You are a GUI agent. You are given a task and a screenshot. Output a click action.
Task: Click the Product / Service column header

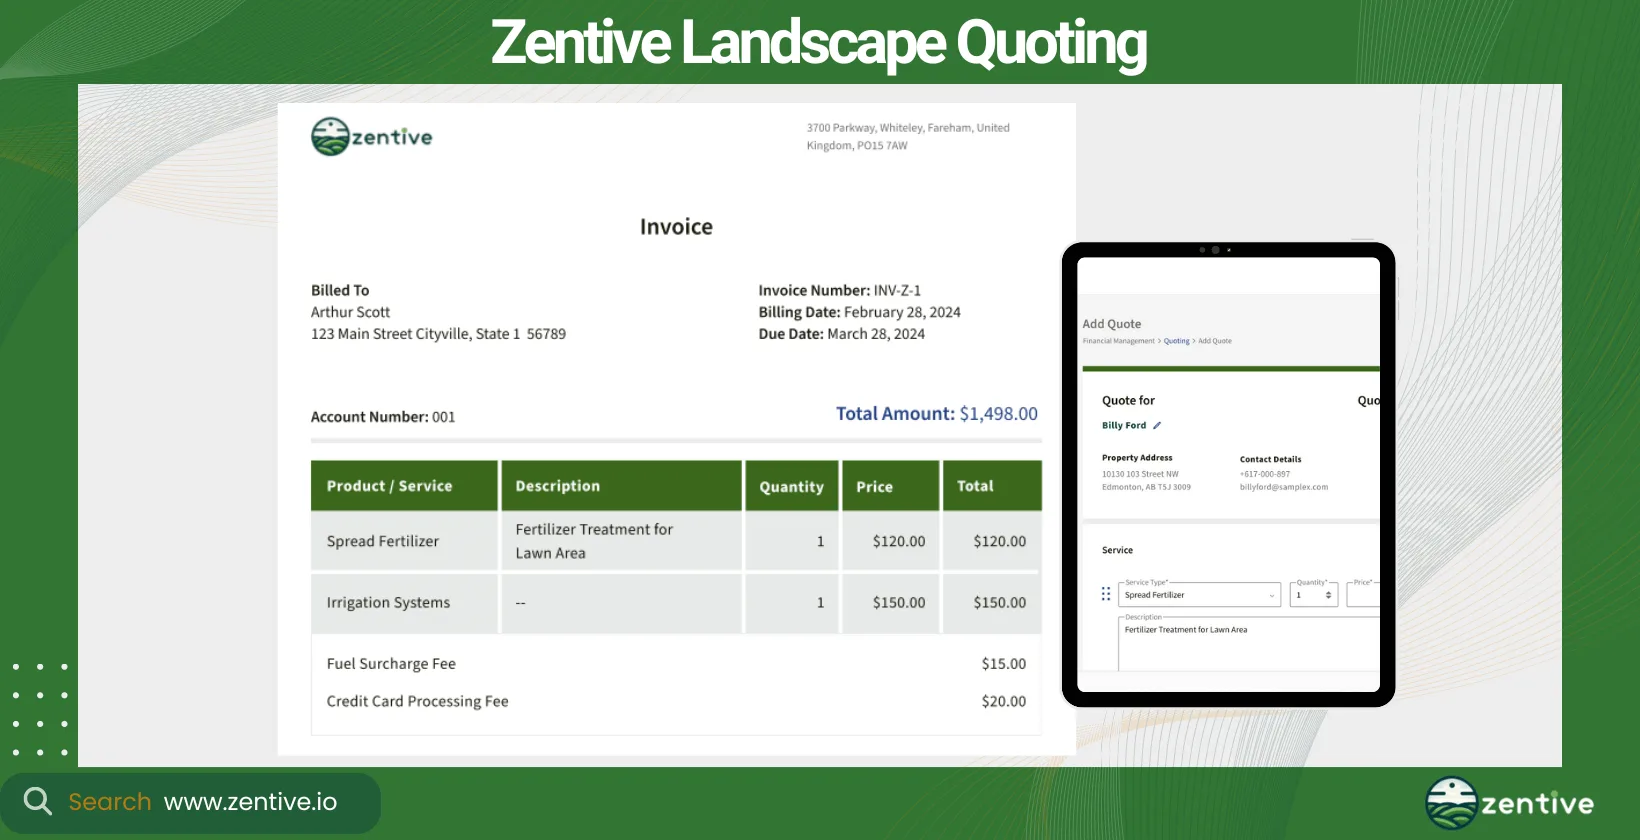404,486
